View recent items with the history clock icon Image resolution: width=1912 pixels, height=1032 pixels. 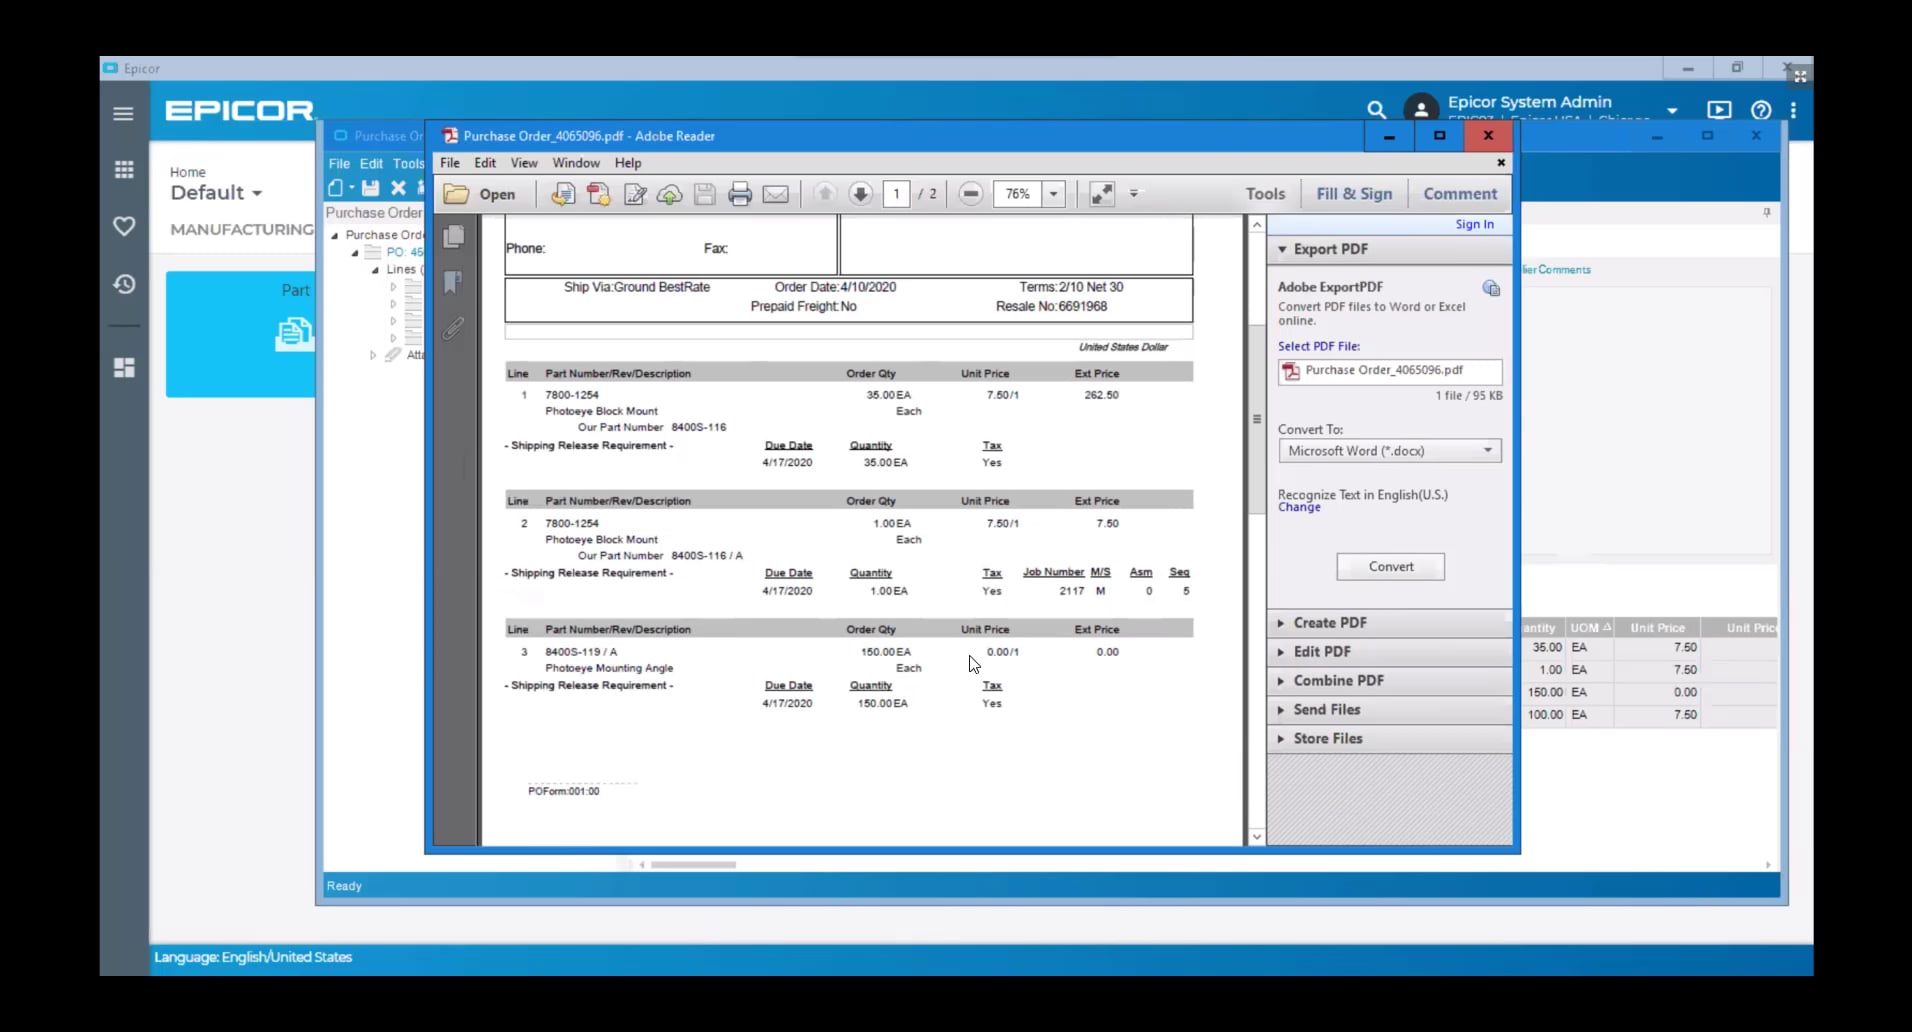pyautogui.click(x=124, y=285)
